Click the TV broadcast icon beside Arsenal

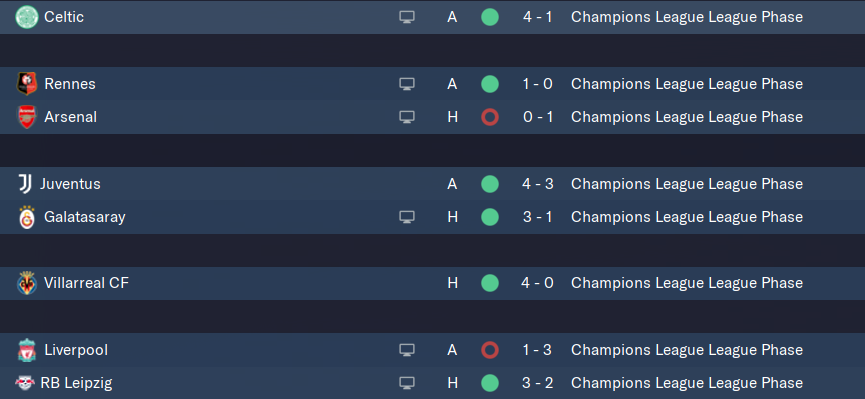coord(407,117)
